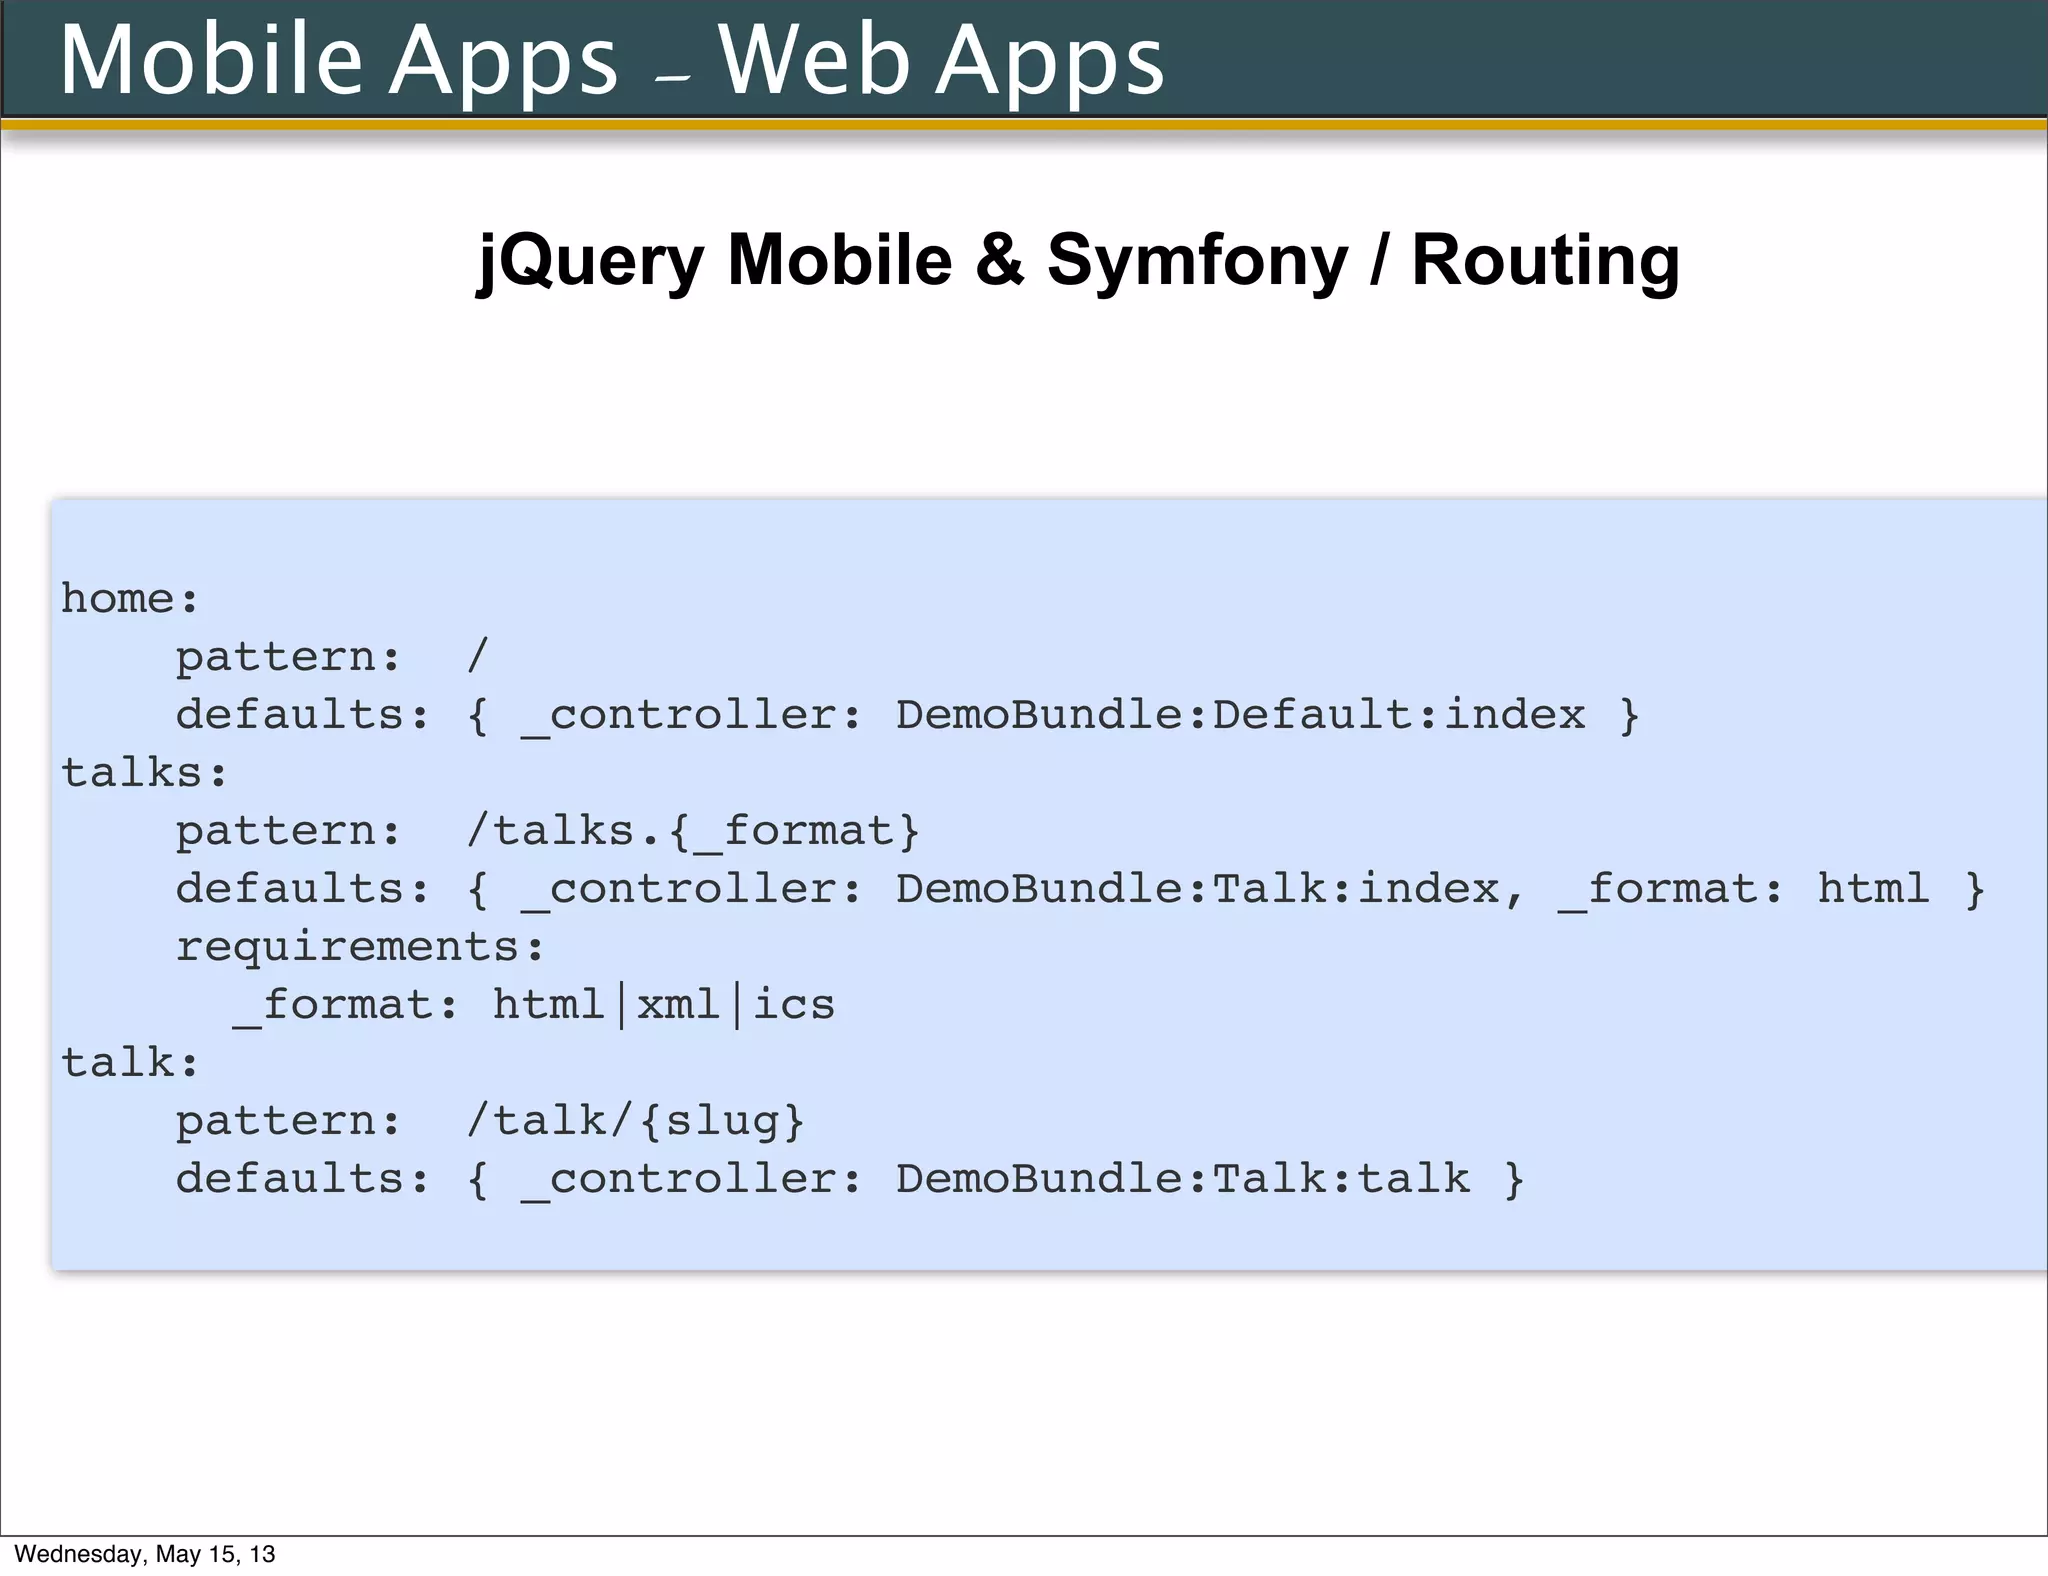Click the 'Web Apps' part of header

(940, 60)
